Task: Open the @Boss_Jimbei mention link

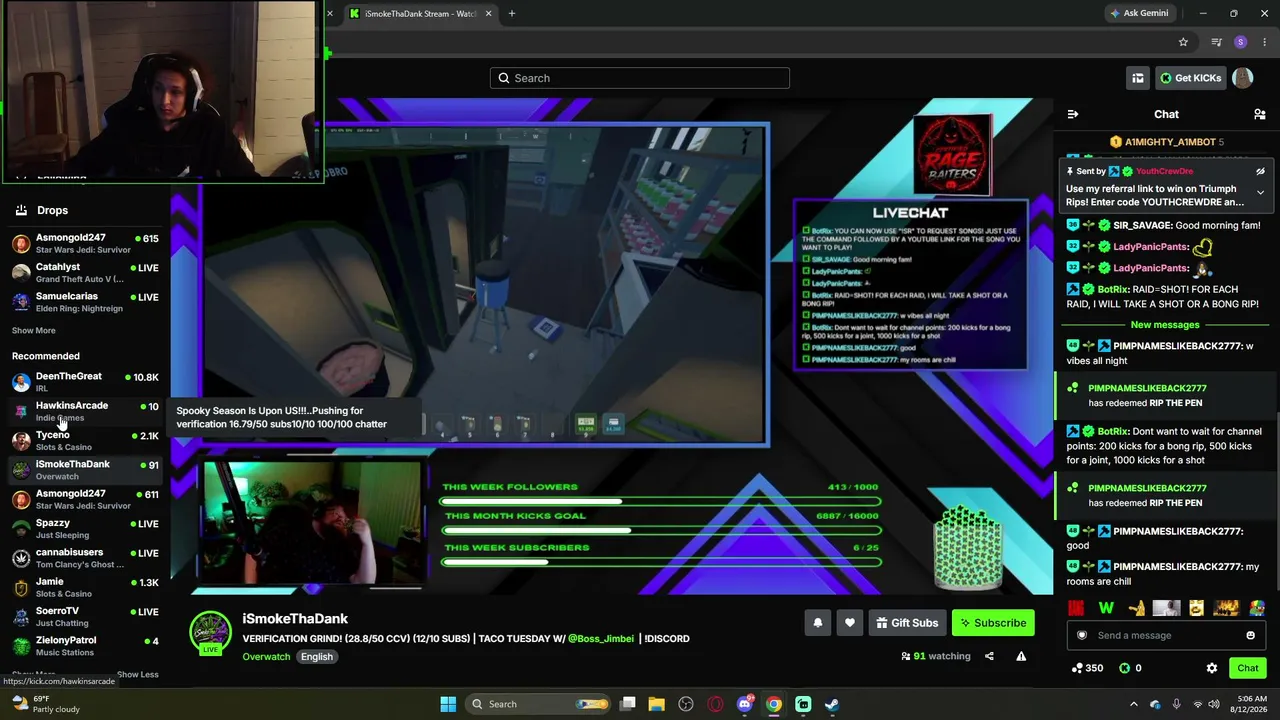Action: [601, 638]
